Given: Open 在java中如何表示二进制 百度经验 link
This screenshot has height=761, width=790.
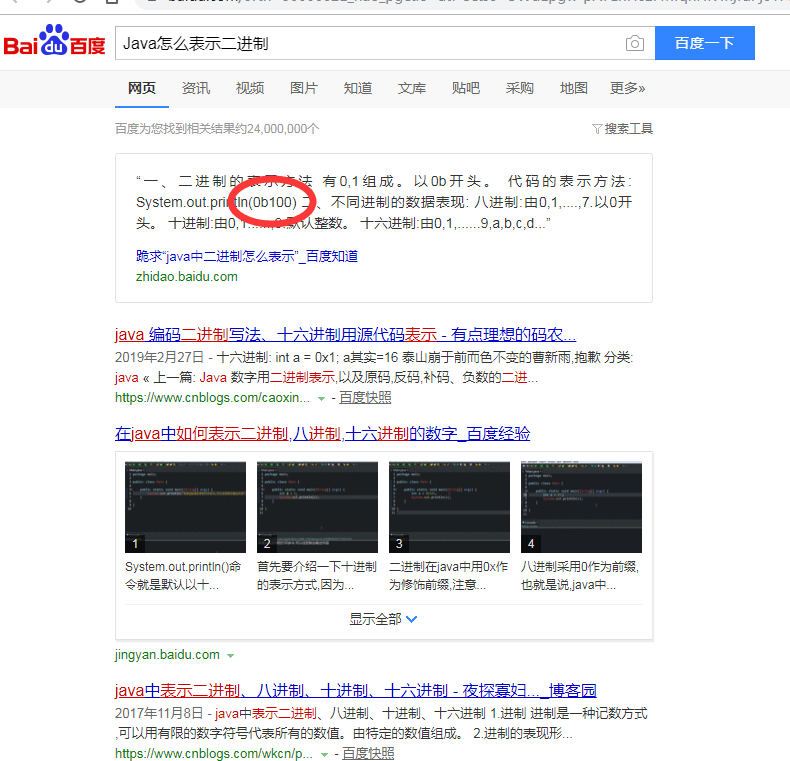Looking at the screenshot, I should click(x=322, y=434).
